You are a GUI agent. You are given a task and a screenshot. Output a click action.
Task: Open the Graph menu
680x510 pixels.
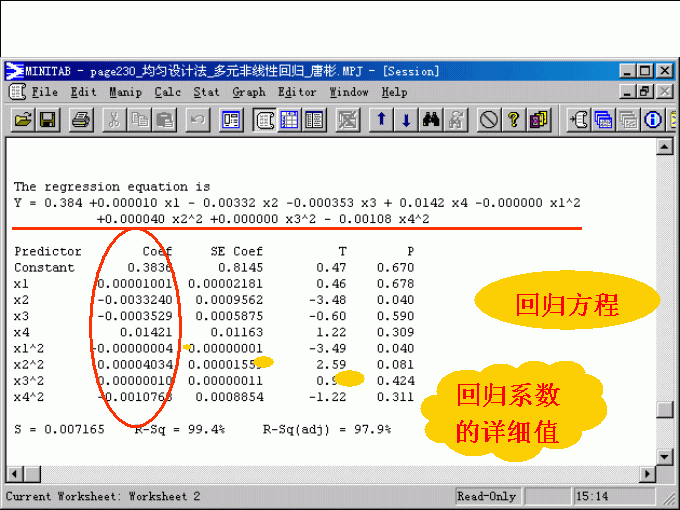point(248,92)
